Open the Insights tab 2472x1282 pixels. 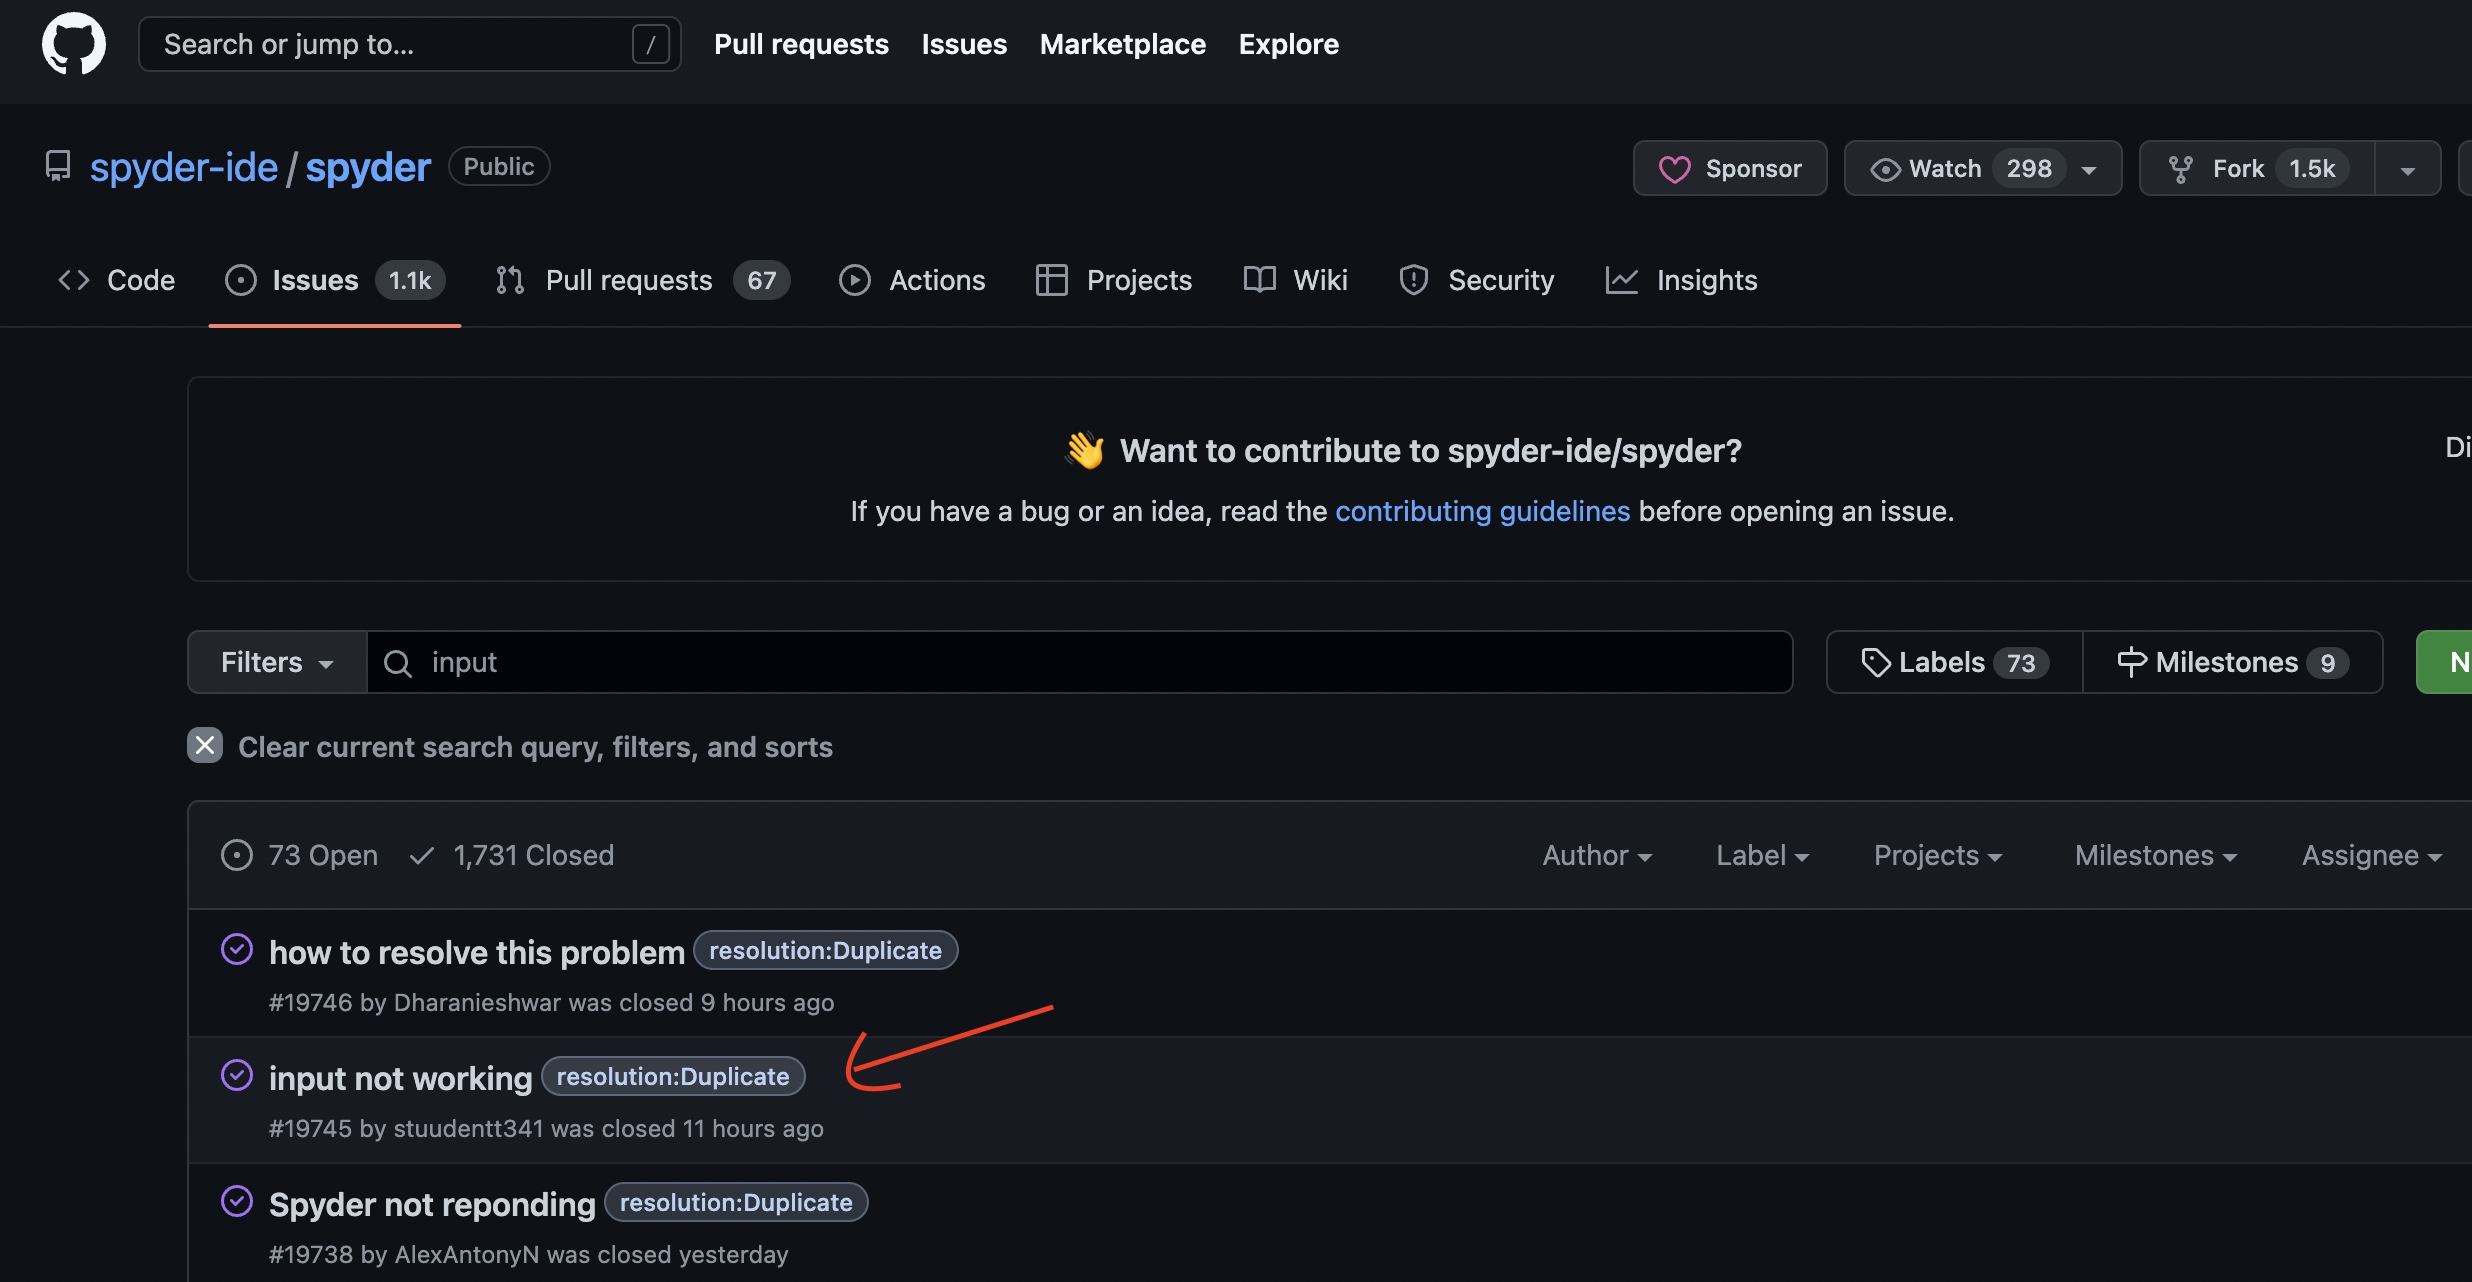(1681, 280)
